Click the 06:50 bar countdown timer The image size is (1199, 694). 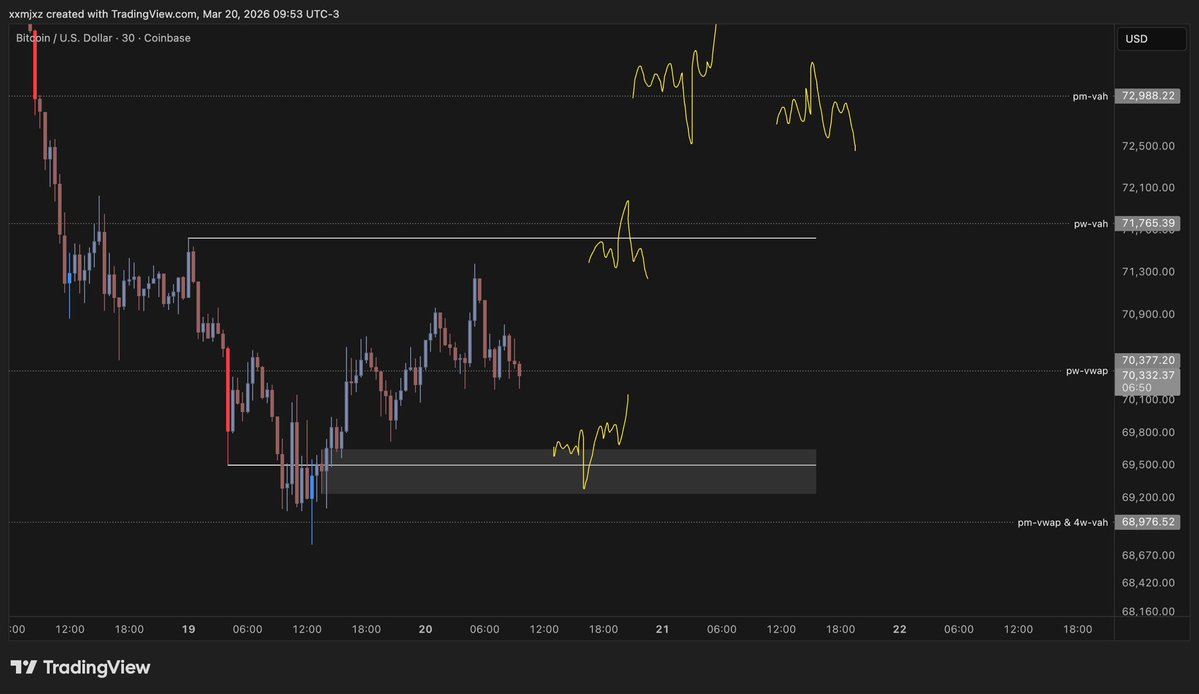coord(1136,388)
